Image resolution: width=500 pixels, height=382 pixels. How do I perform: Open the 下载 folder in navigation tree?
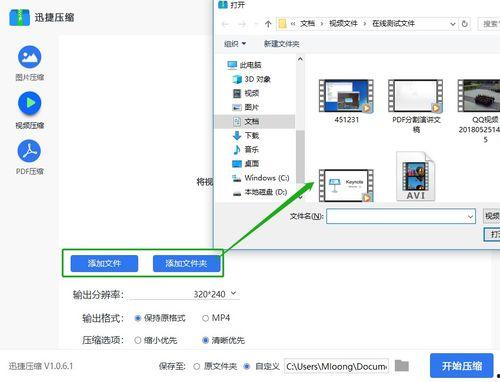[x=246, y=135]
